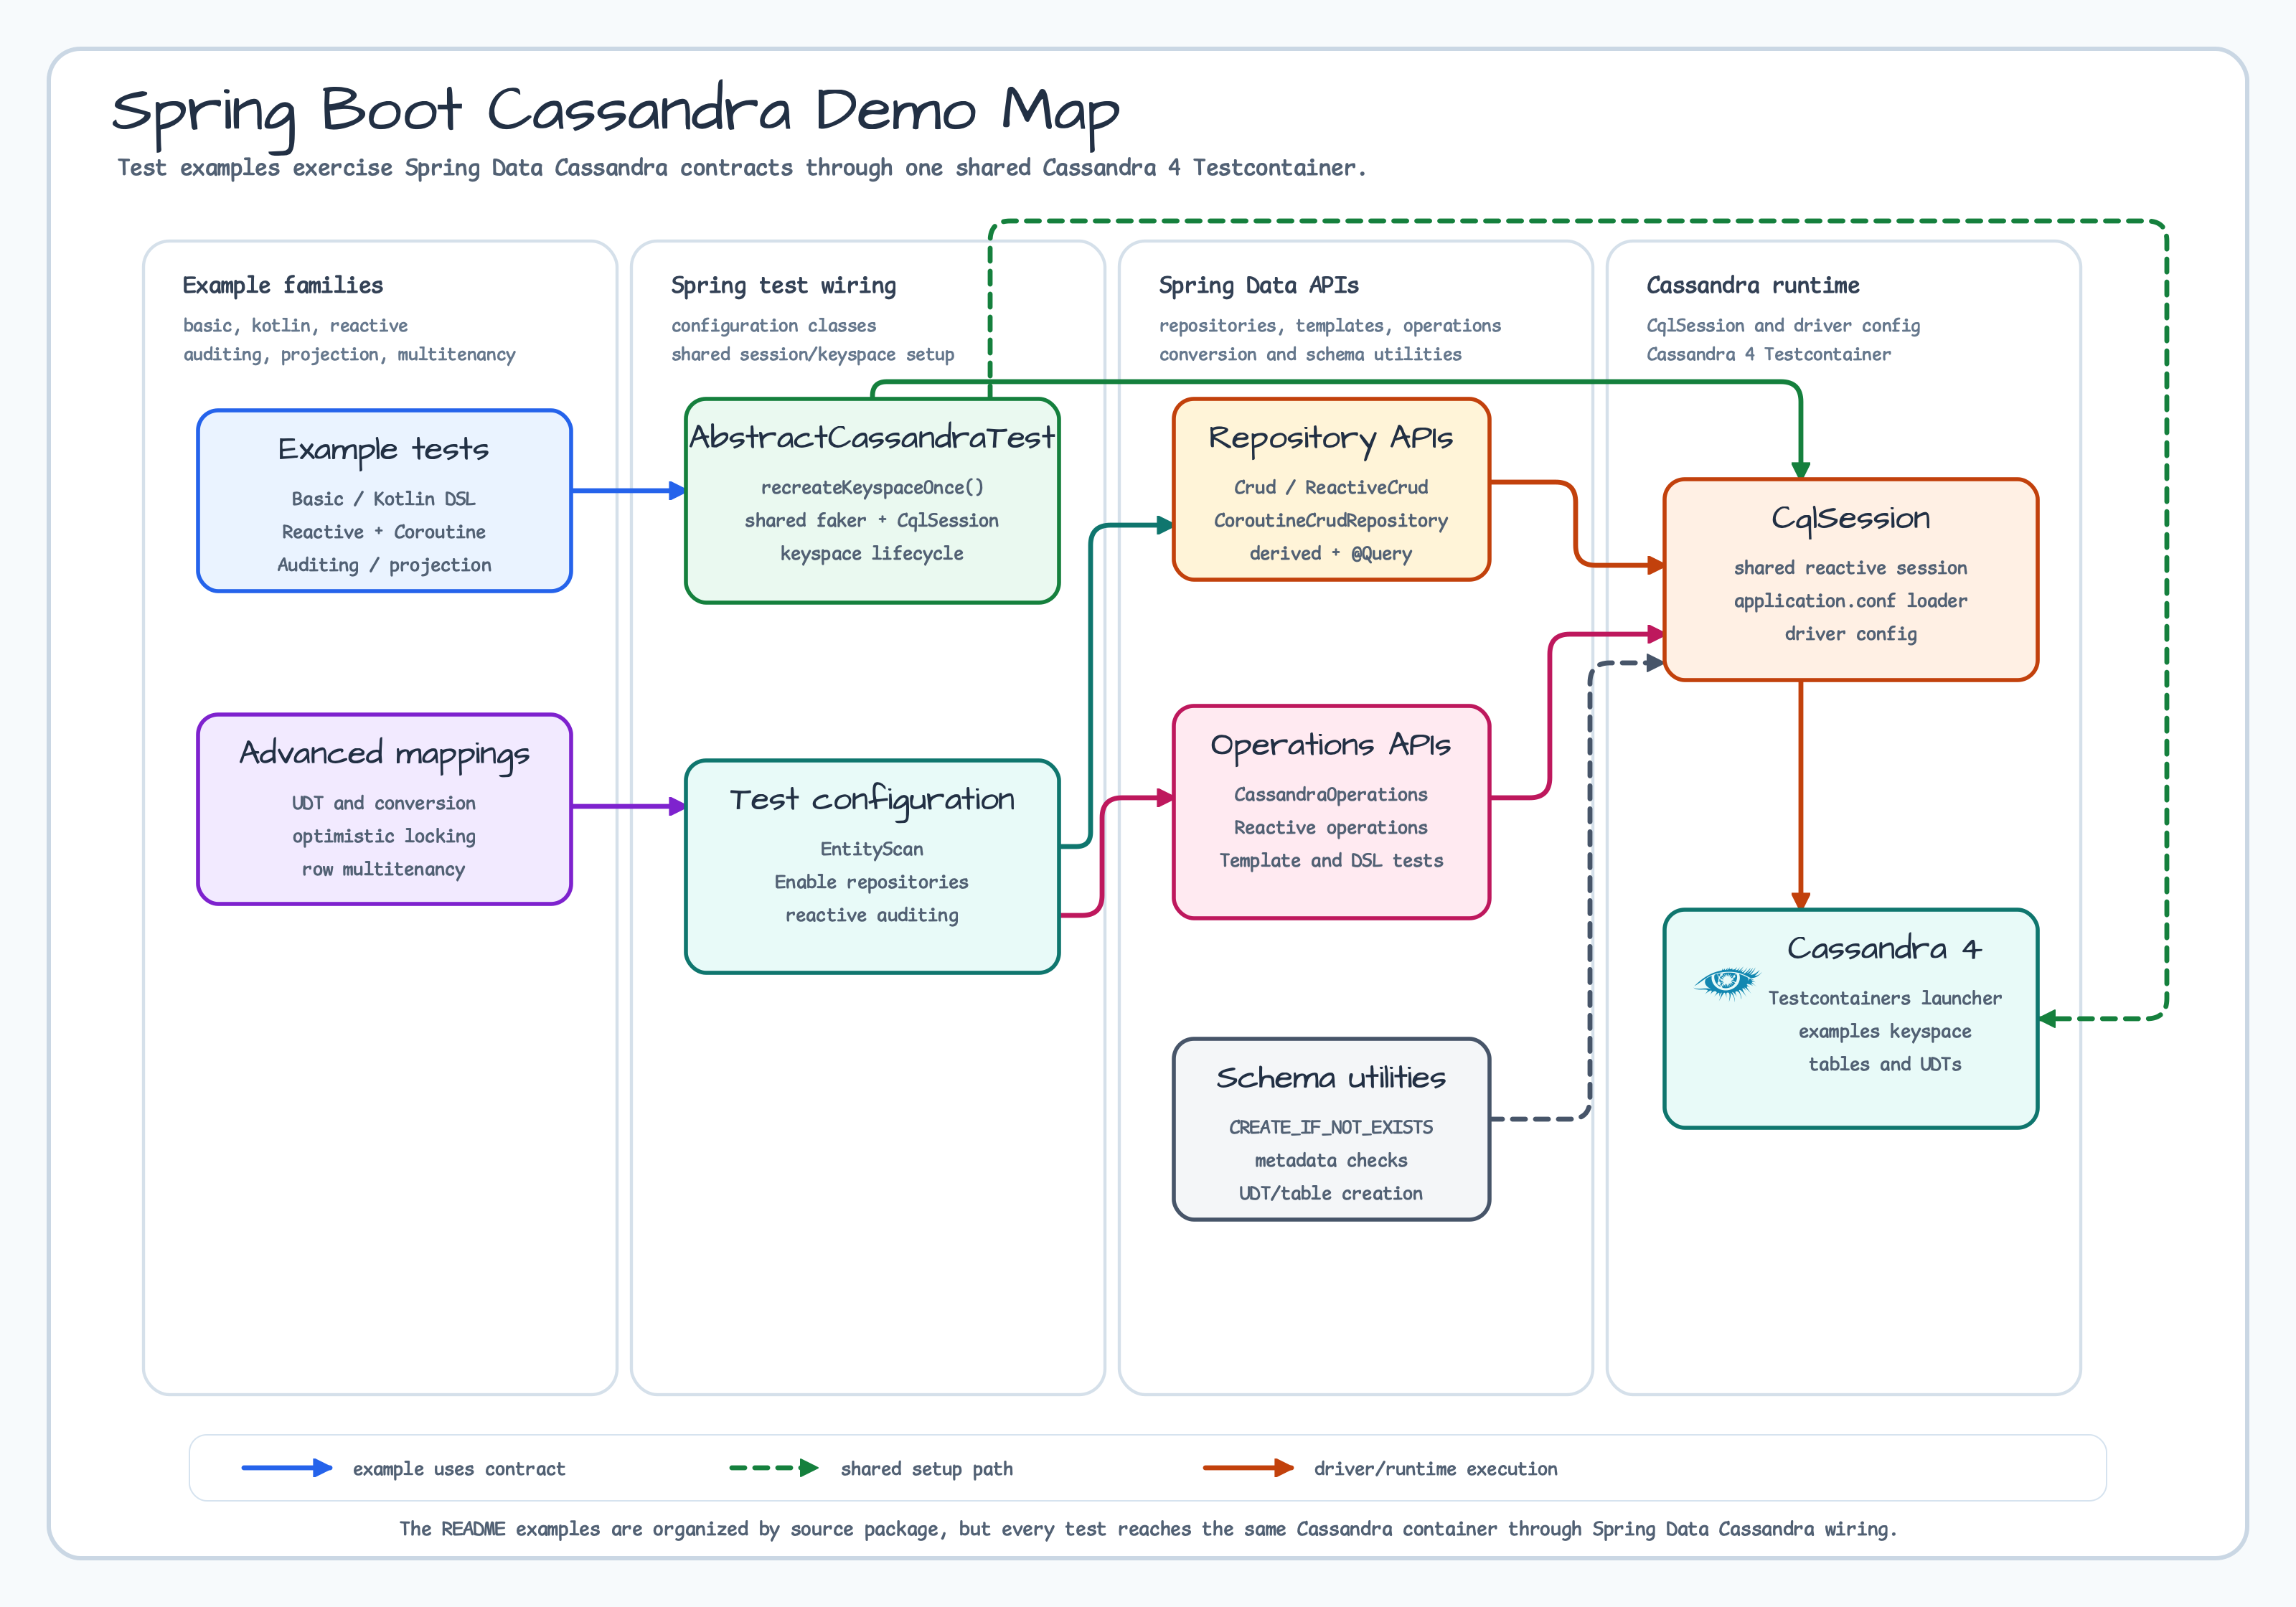Click the Test configuration node
This screenshot has height=1607, width=2296.
tap(872, 866)
